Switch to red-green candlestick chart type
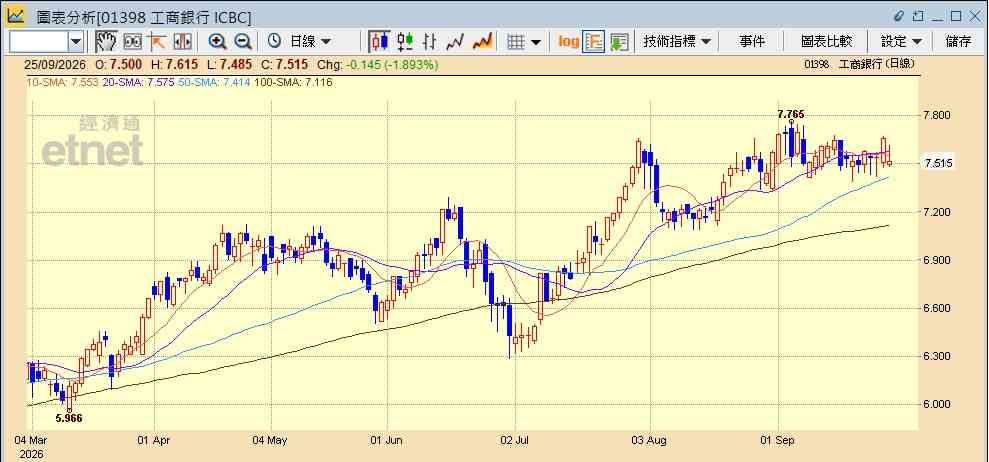989x462 pixels. (x=405, y=42)
